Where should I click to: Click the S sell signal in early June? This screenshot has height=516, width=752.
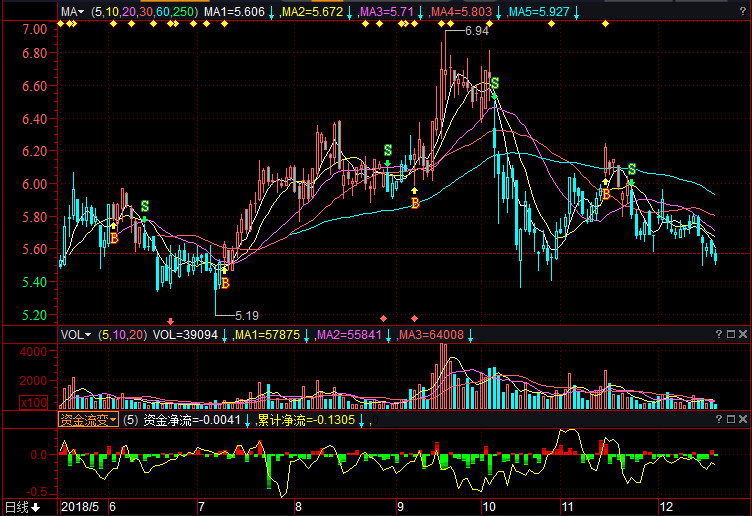pos(145,207)
